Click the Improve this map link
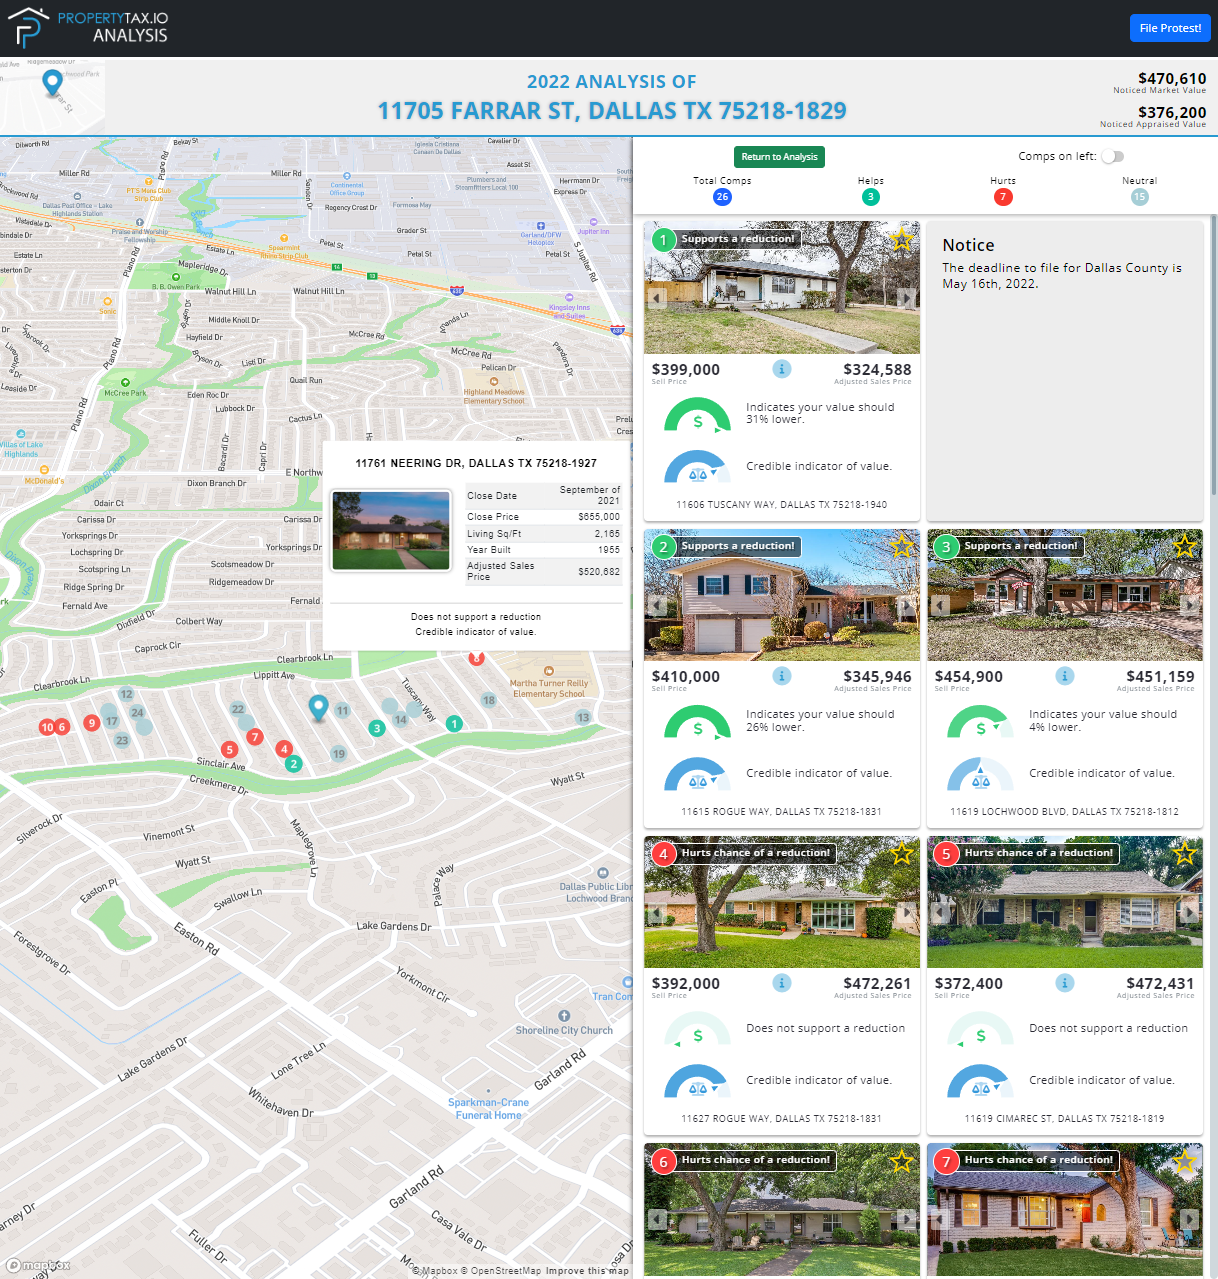 [x=588, y=1271]
